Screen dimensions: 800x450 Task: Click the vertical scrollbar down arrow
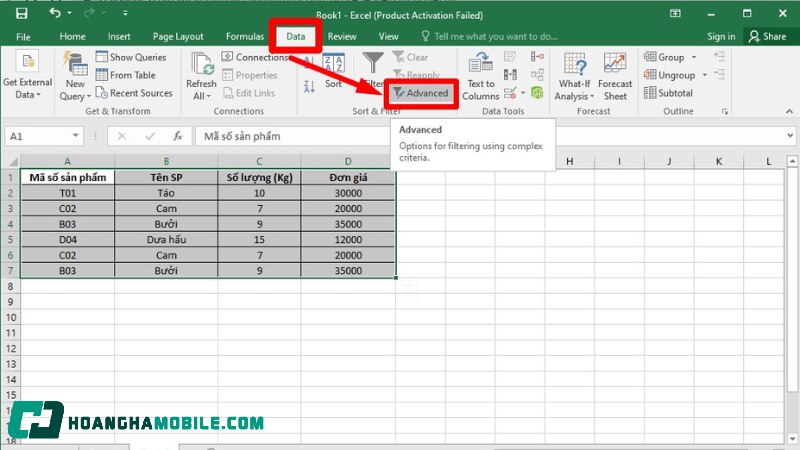pyautogui.click(x=792, y=438)
